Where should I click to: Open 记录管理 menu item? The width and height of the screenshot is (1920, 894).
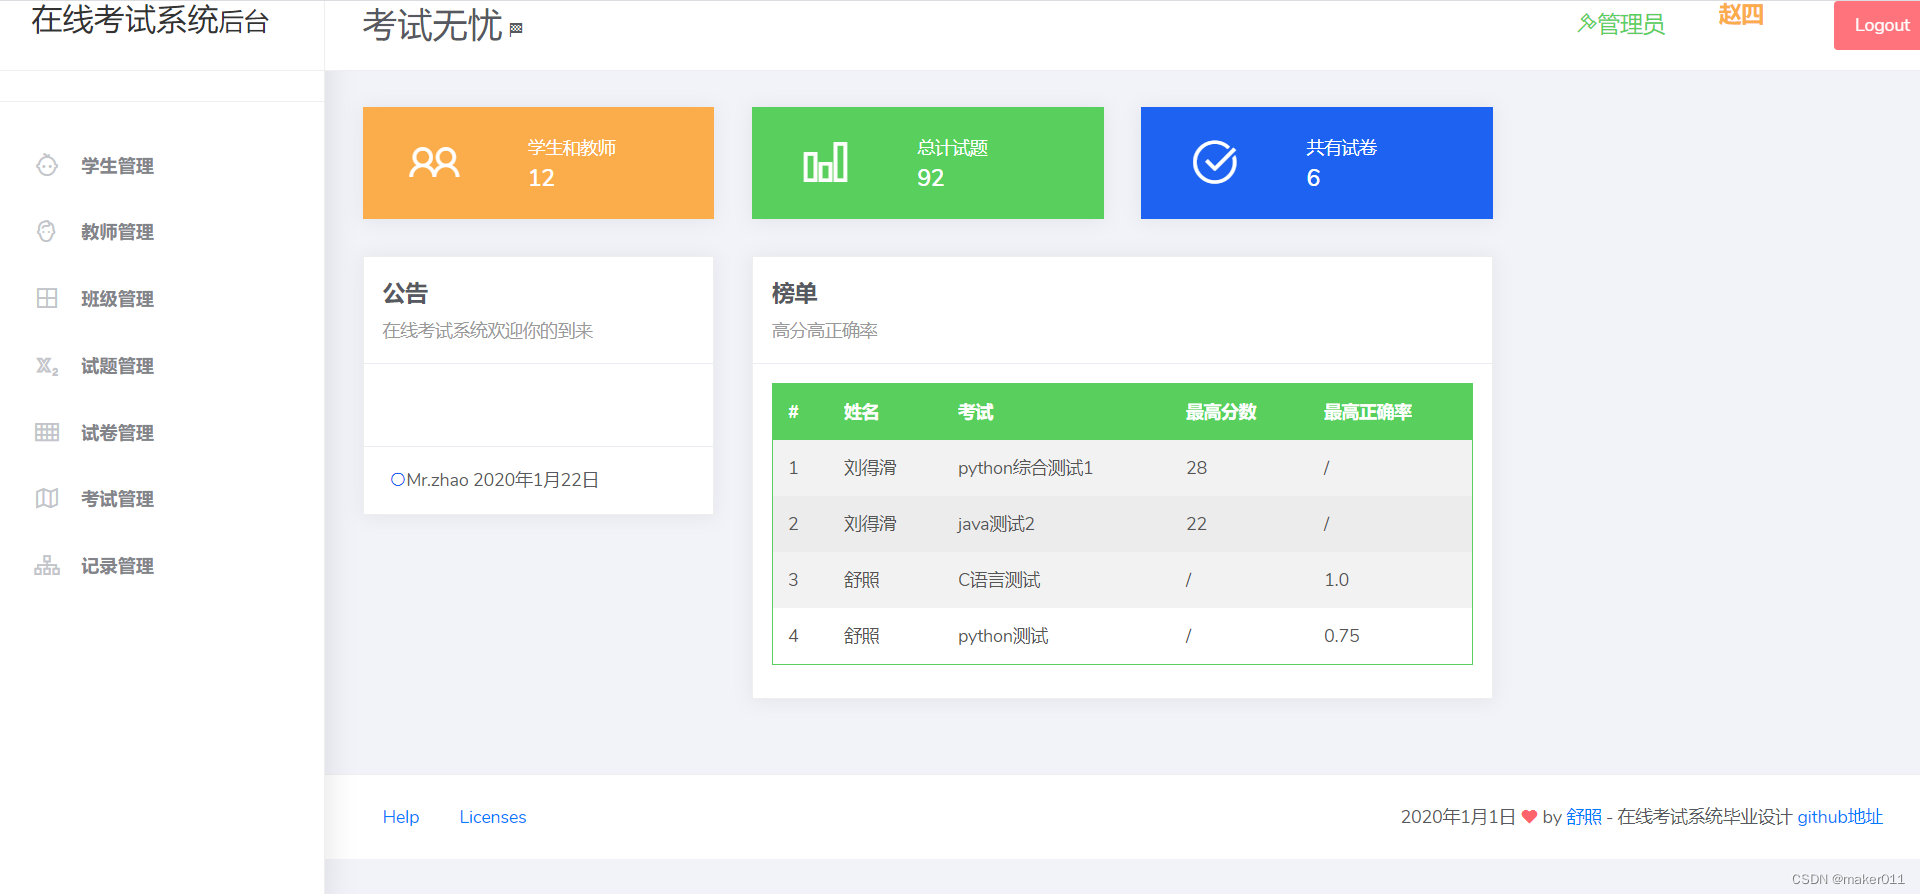(x=117, y=566)
